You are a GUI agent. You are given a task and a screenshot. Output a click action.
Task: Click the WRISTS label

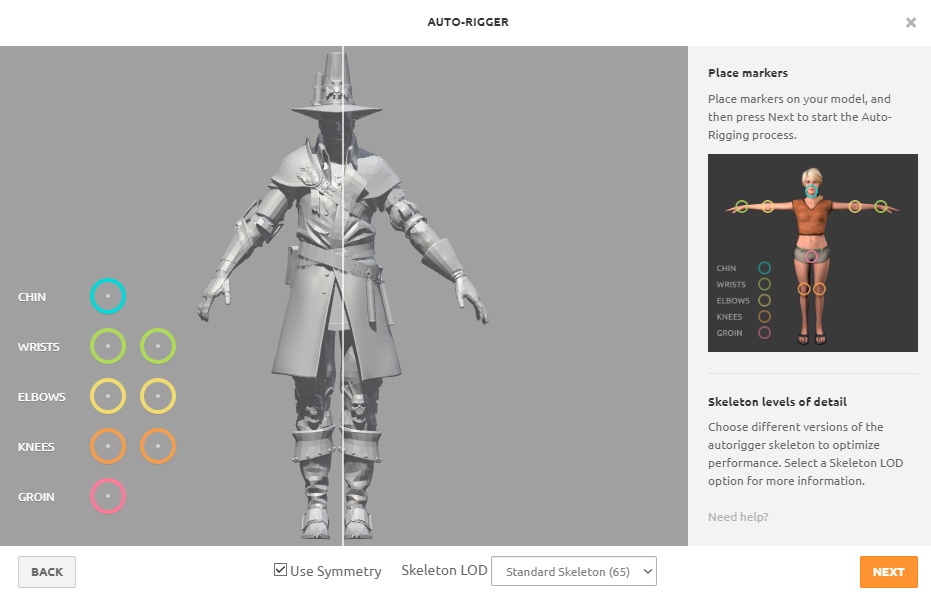tap(39, 346)
